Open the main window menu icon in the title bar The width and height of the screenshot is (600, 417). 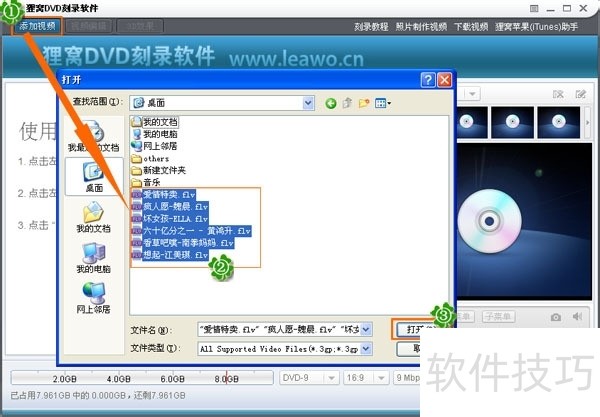tap(534, 8)
